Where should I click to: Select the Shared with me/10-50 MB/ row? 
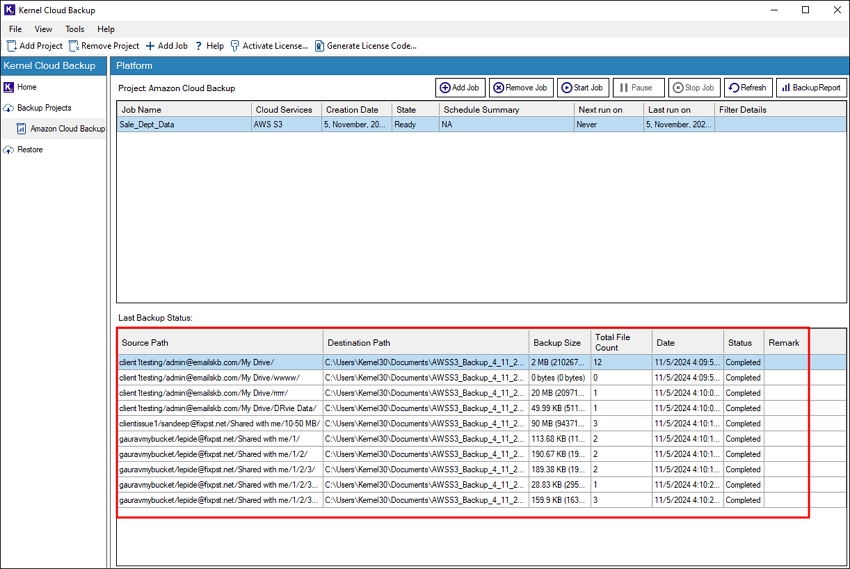pos(481,423)
